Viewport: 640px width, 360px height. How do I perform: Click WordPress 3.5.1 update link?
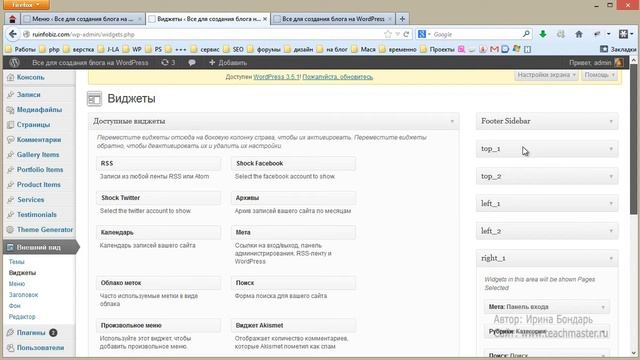coord(276,77)
